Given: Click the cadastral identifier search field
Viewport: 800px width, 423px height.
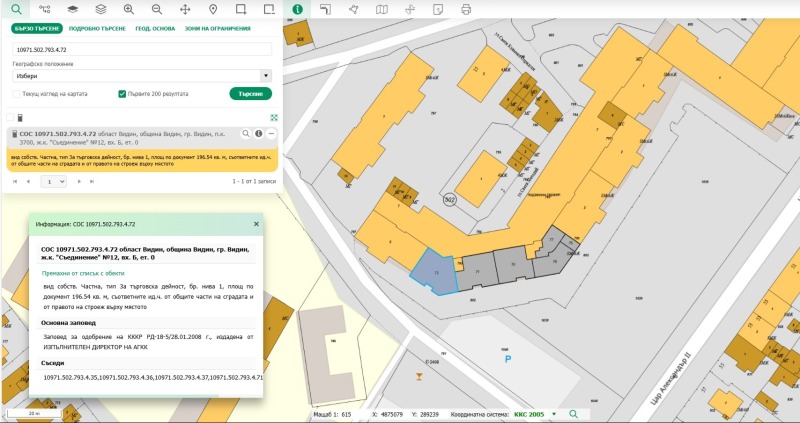Looking at the screenshot, I should coord(142,48).
